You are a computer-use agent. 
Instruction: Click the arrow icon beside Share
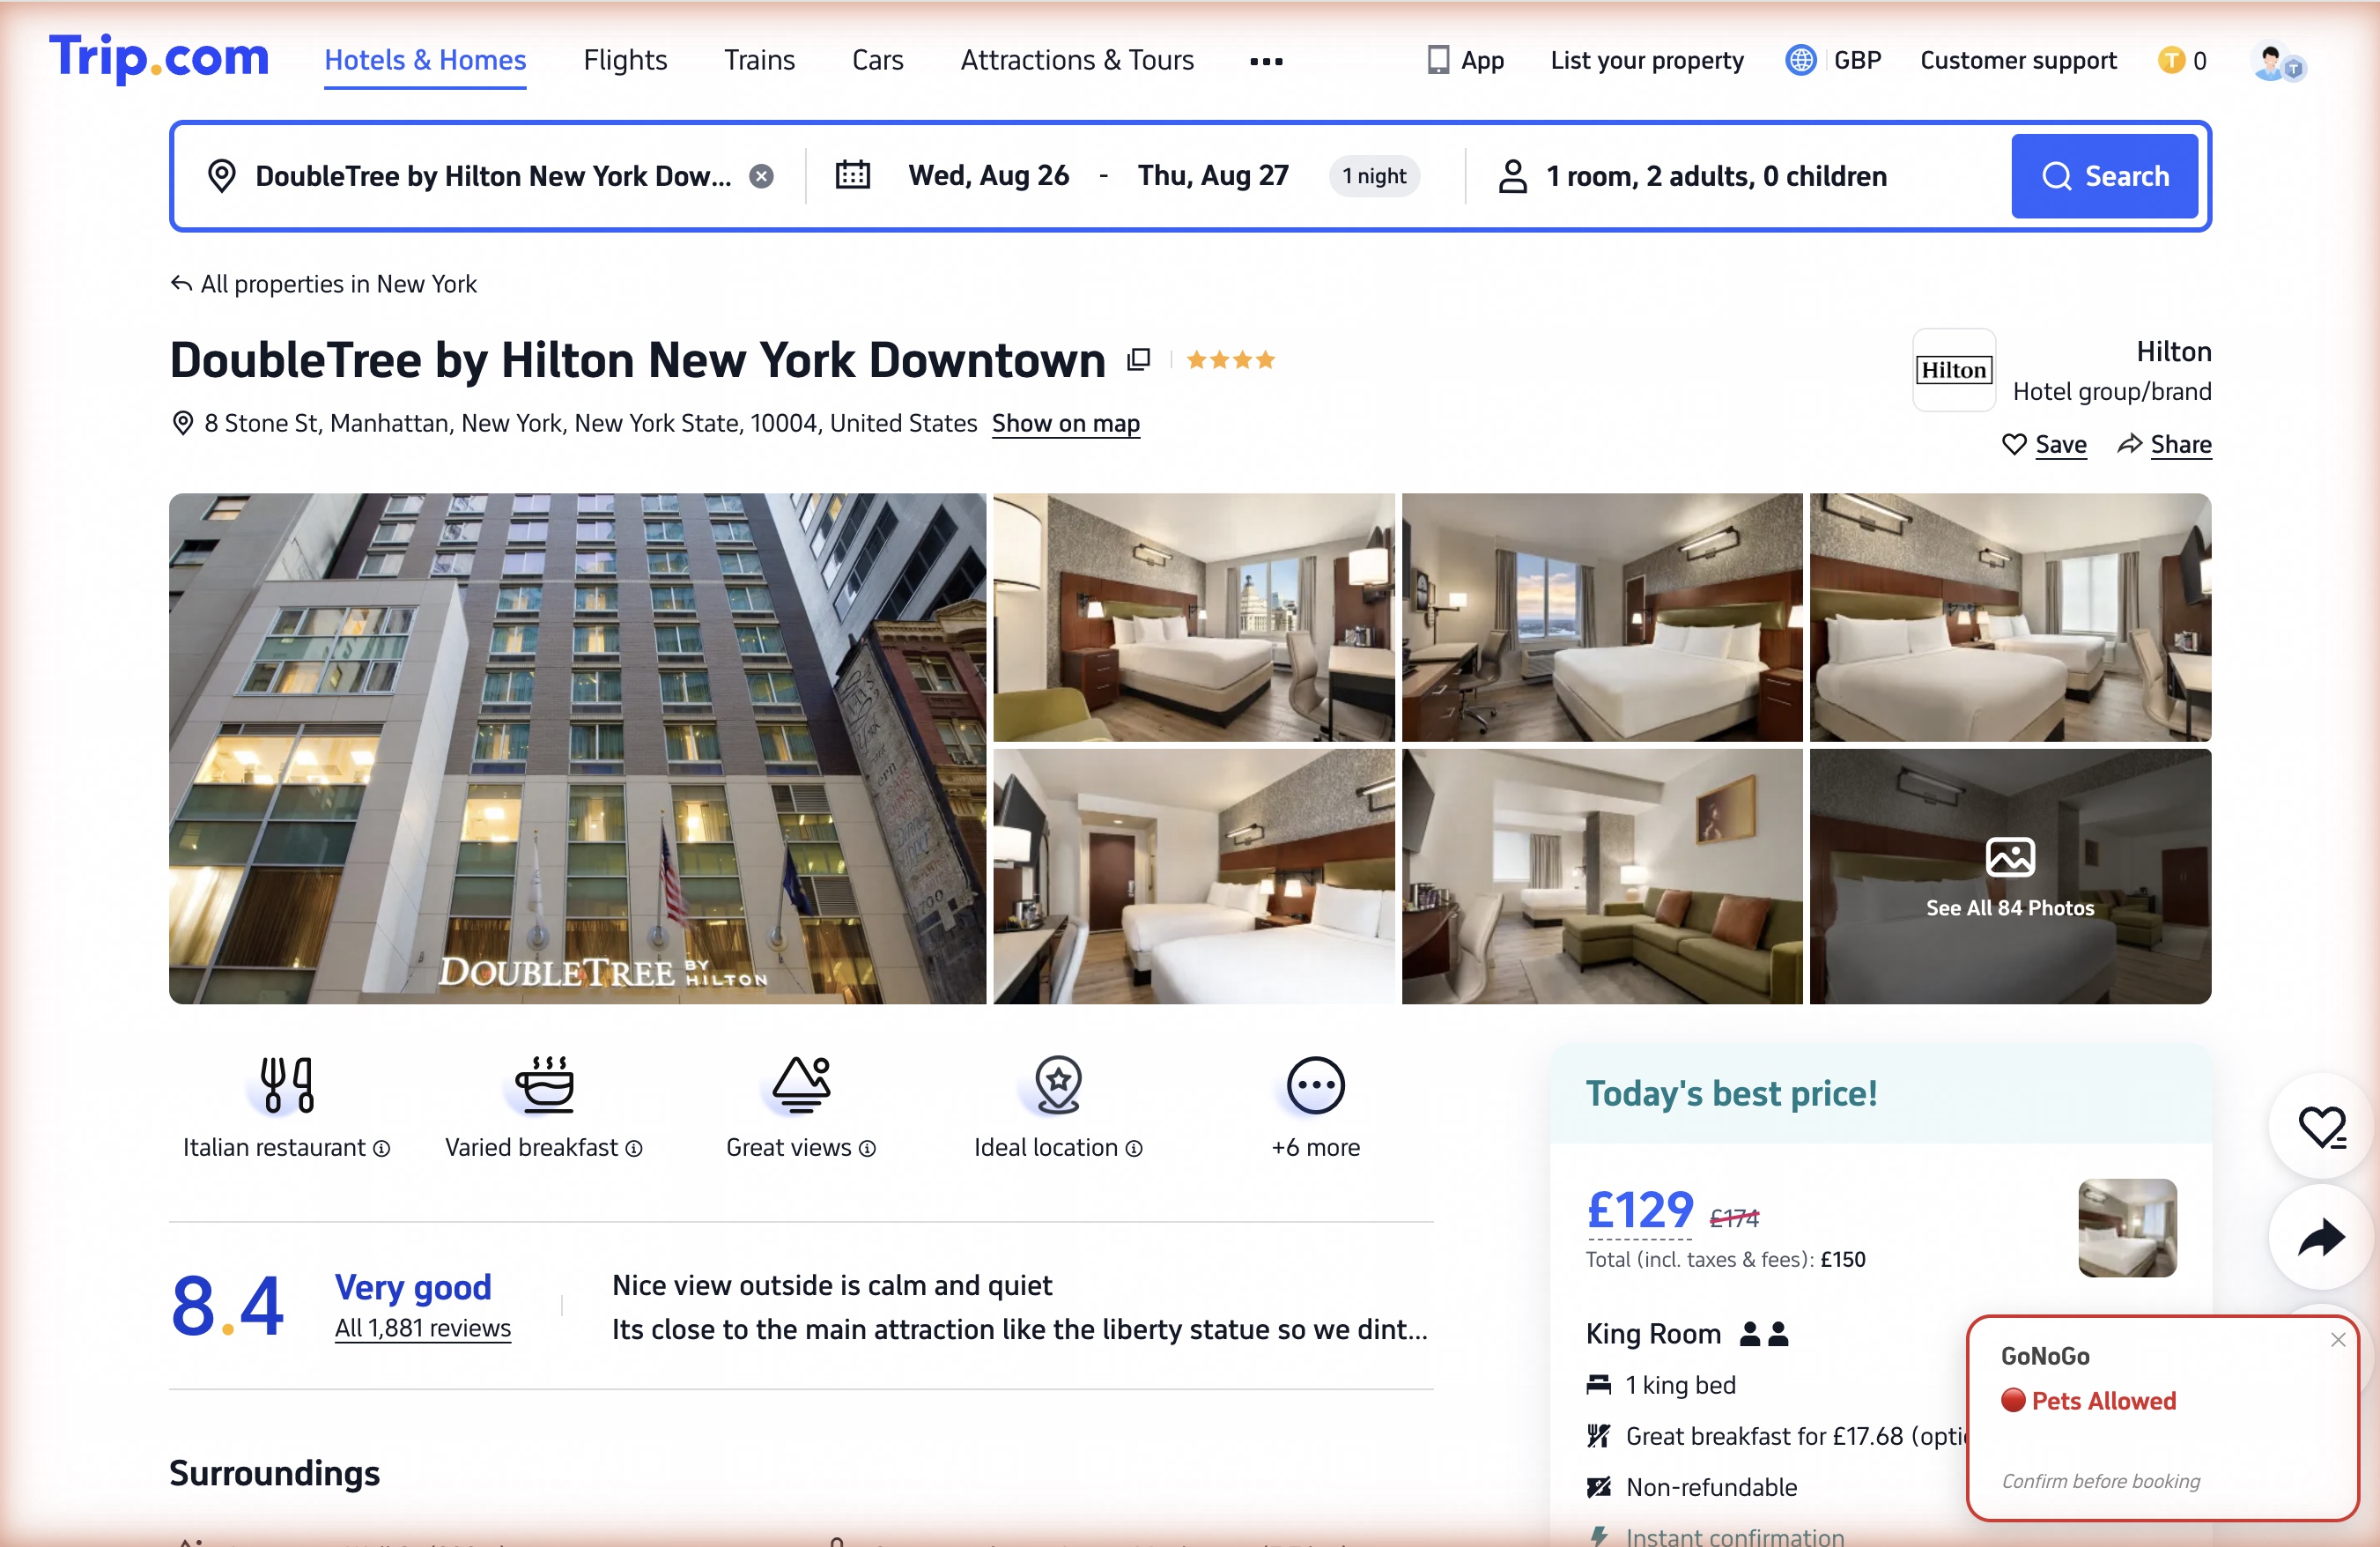(x=2130, y=444)
